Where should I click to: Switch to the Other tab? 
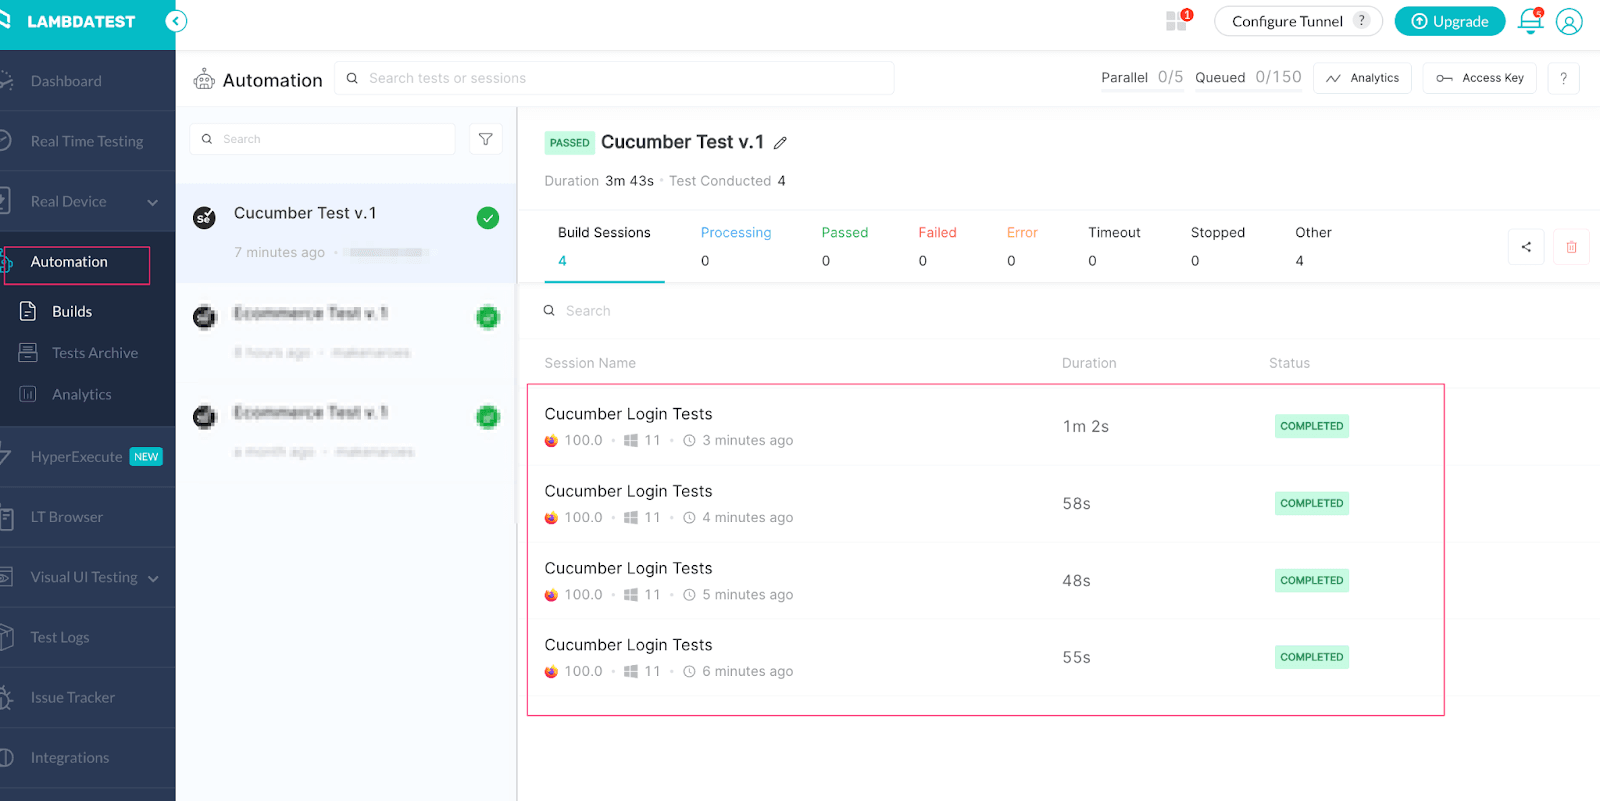tap(1313, 246)
